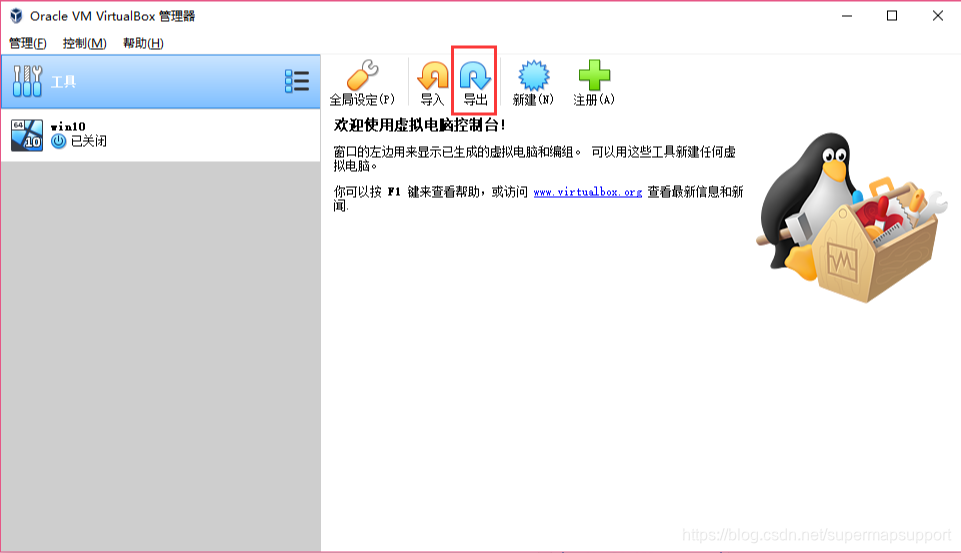The width and height of the screenshot is (961, 553).
Task: Close the VirtualBox manager window
Action: pos(938,16)
